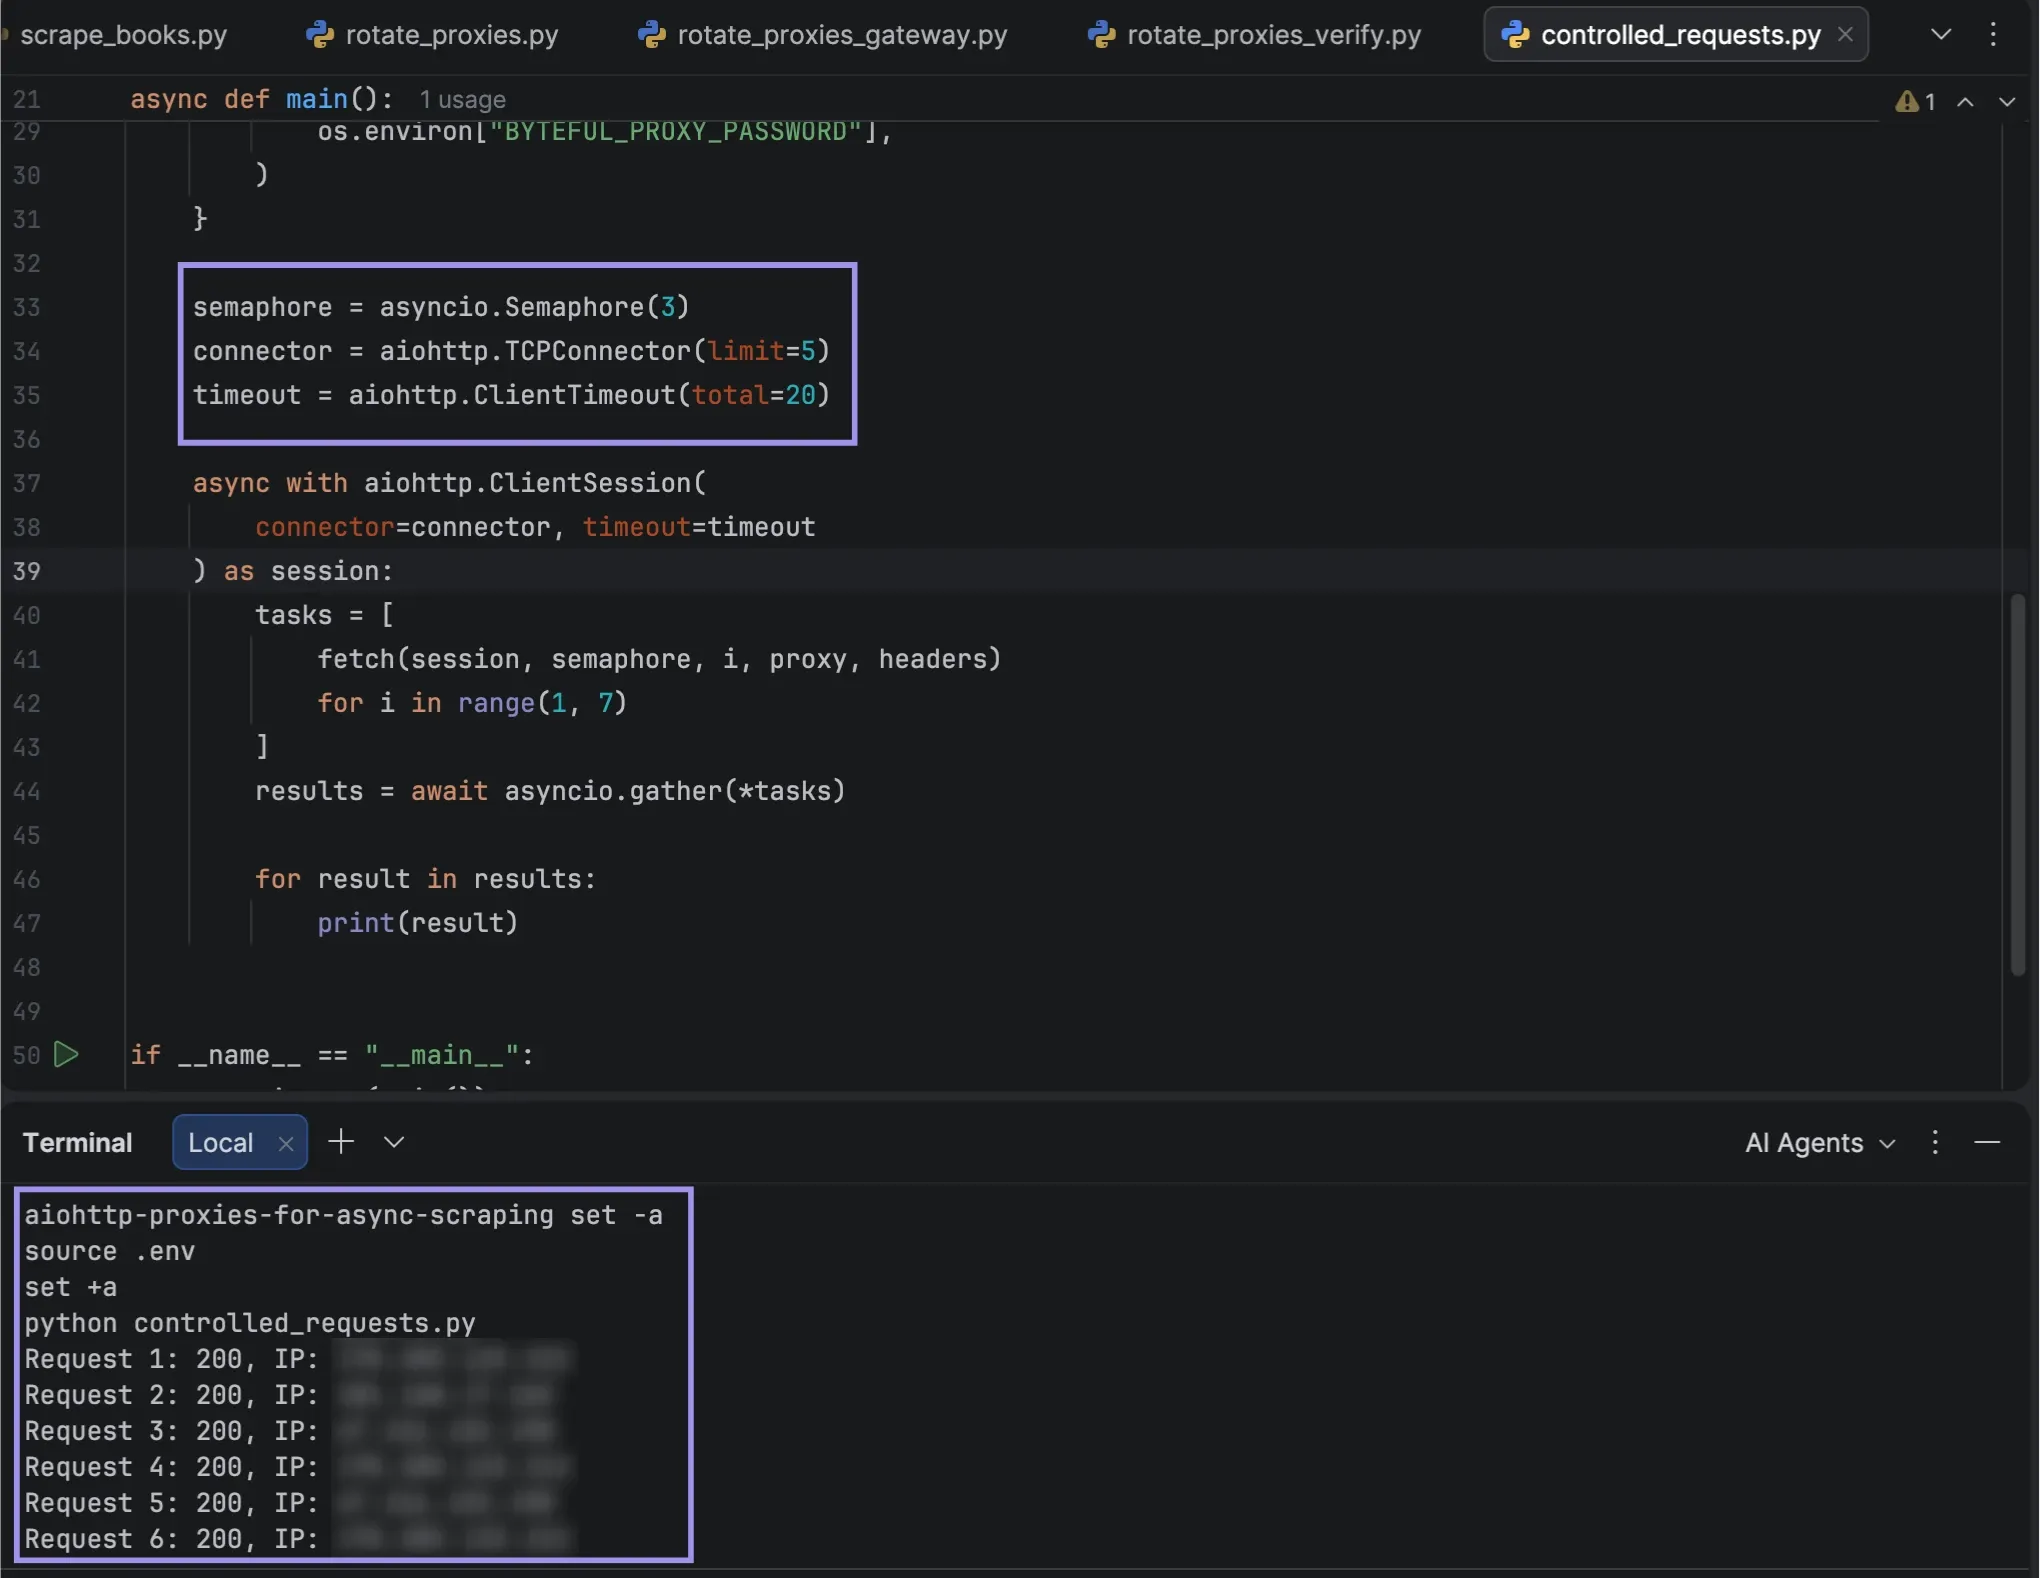The width and height of the screenshot is (2040, 1578).
Task: Click the '1 usage' hint for main
Action: [x=462, y=100]
